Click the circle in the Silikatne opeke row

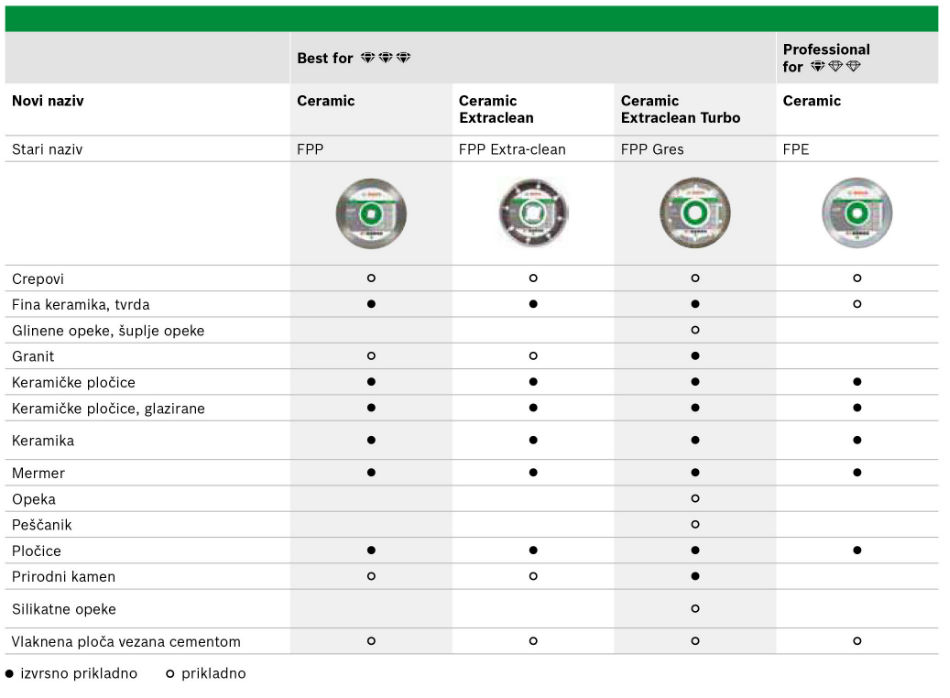point(695,609)
